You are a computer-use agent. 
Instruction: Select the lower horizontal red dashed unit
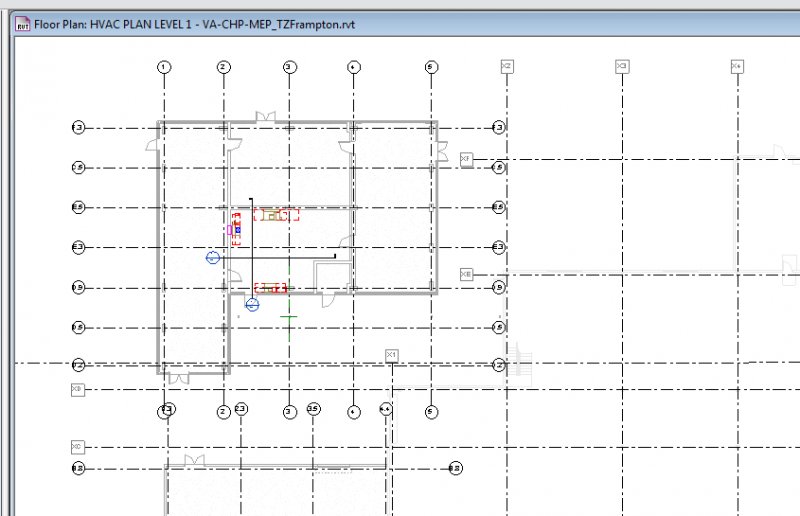[x=270, y=288]
